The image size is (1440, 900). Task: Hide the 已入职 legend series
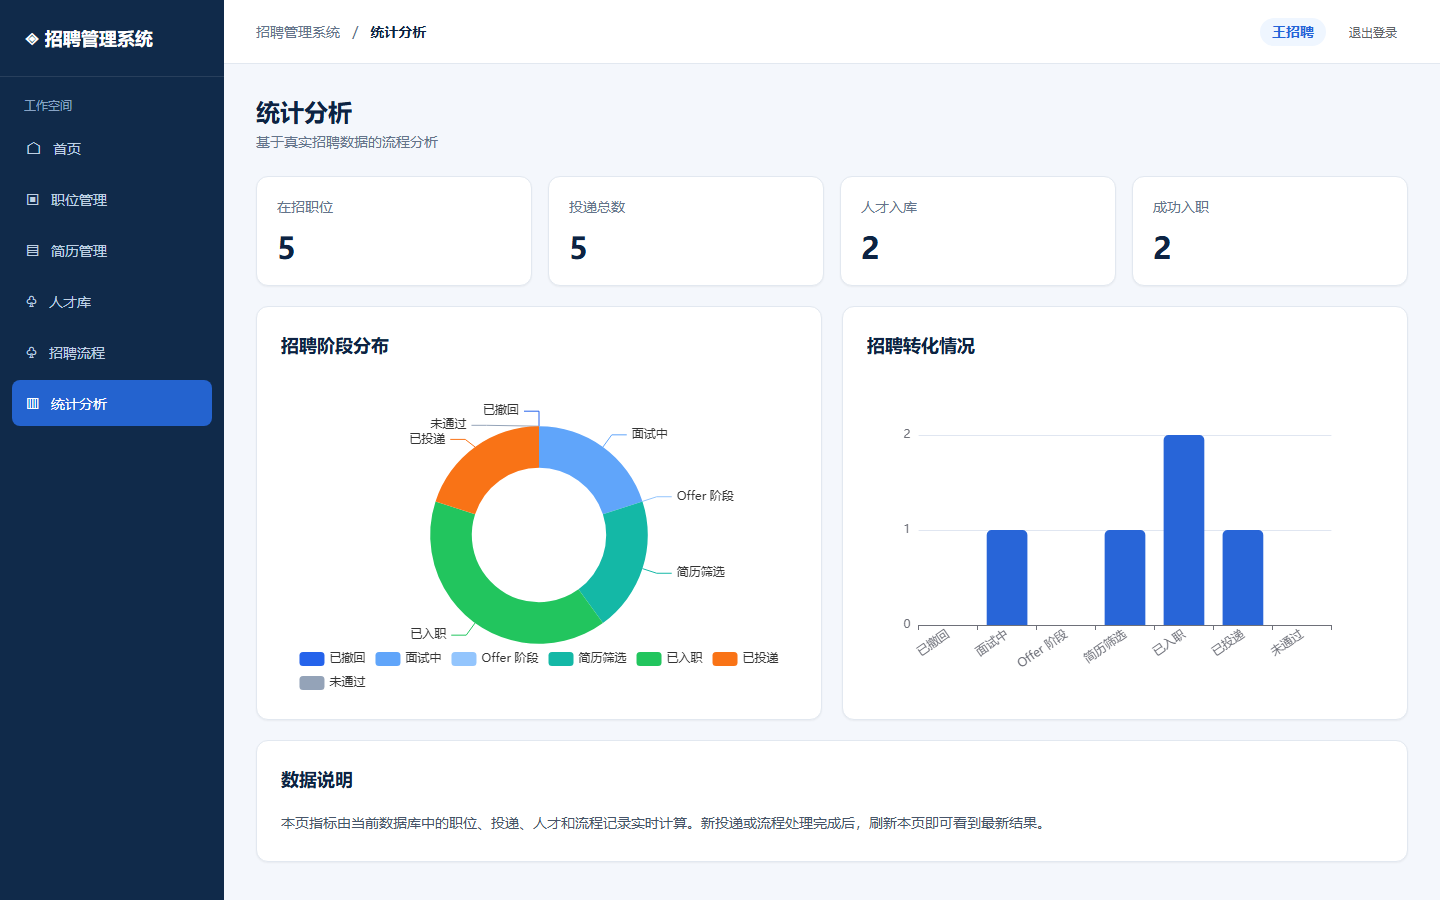[x=670, y=658]
